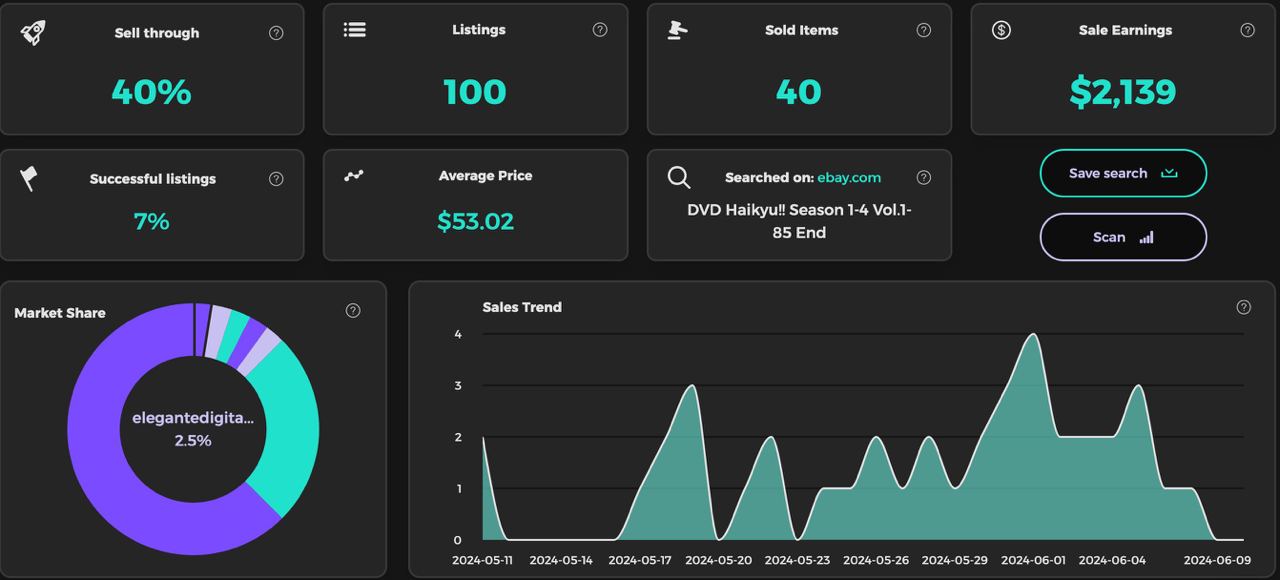Open help tooltip for Listings
Image resolution: width=1280 pixels, height=580 pixels.
coord(600,30)
